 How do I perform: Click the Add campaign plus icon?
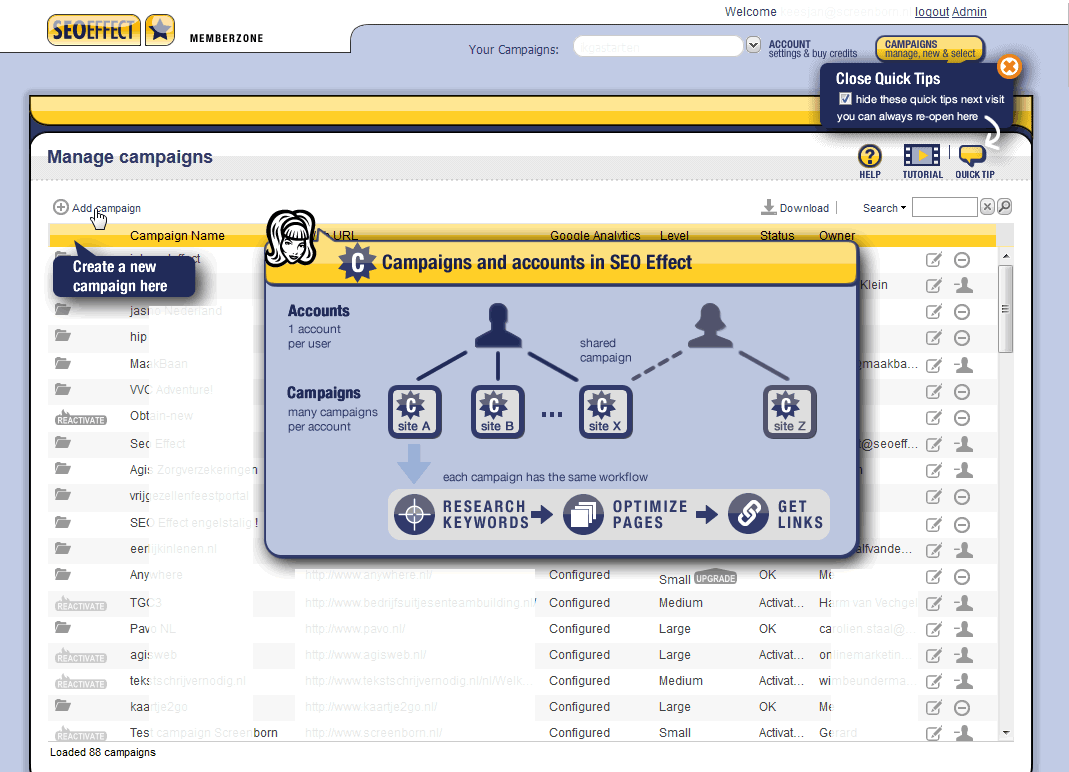(60, 208)
